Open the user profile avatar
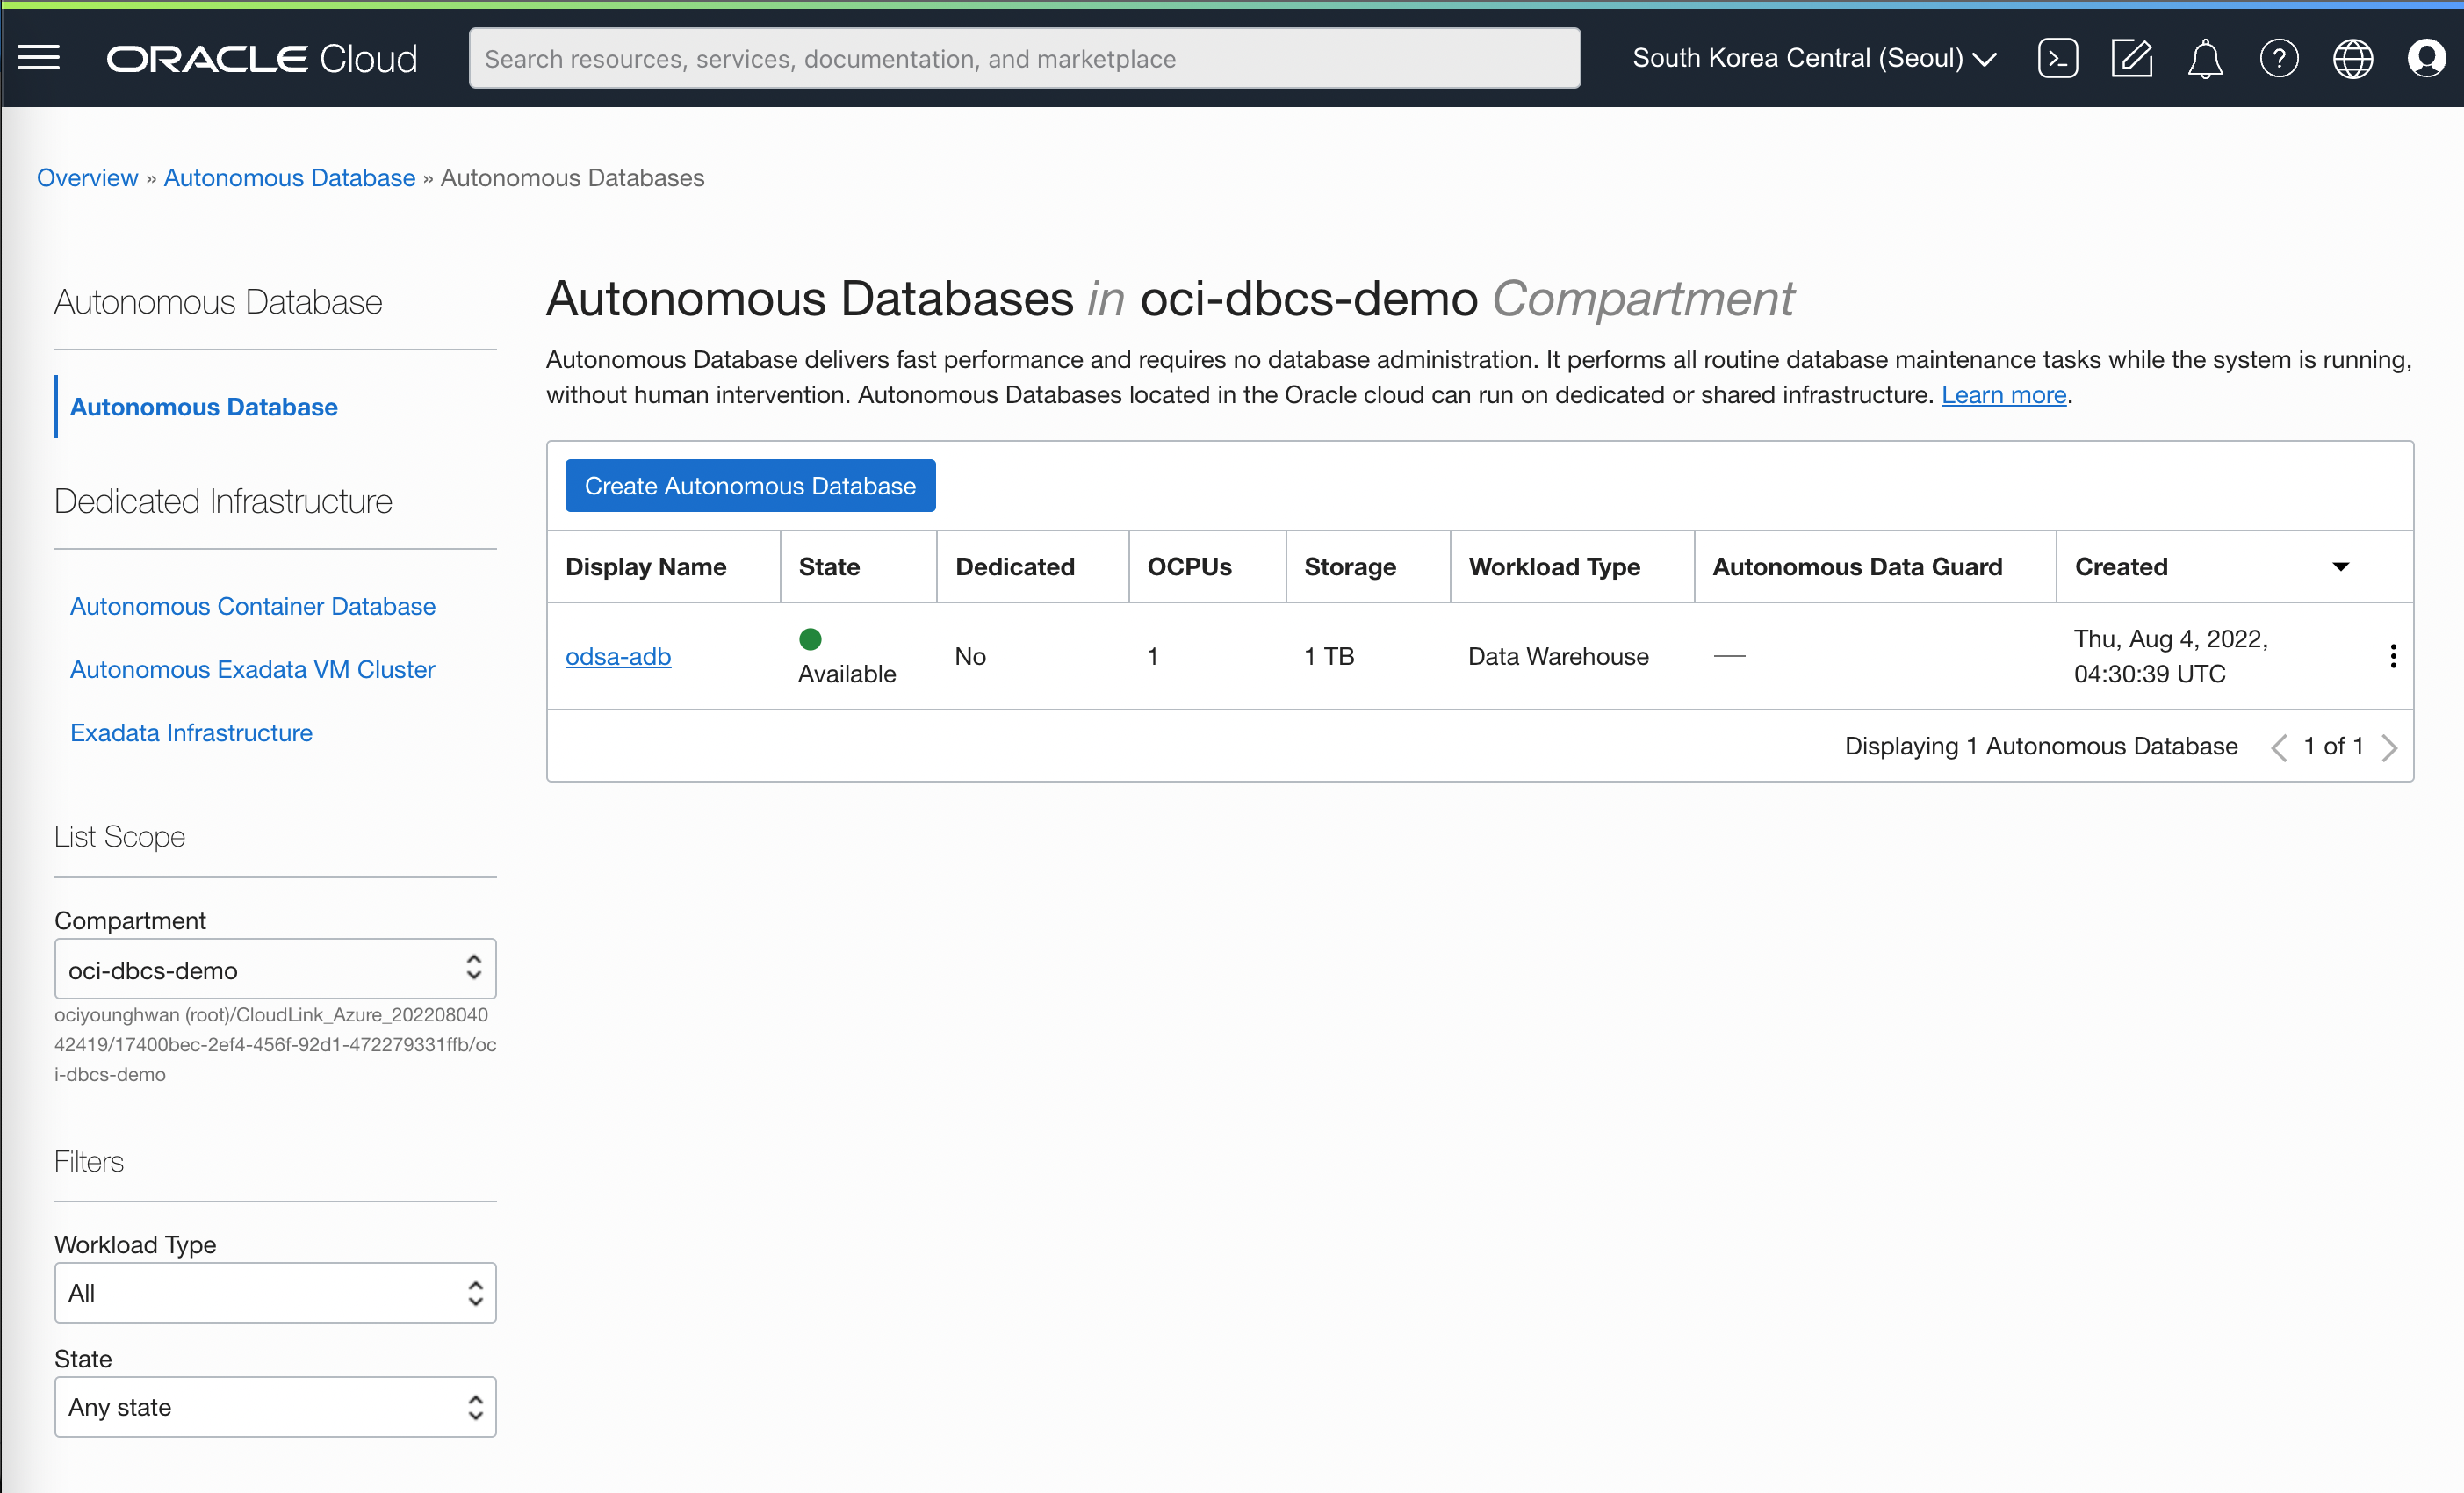2464x1493 pixels. (2426, 58)
